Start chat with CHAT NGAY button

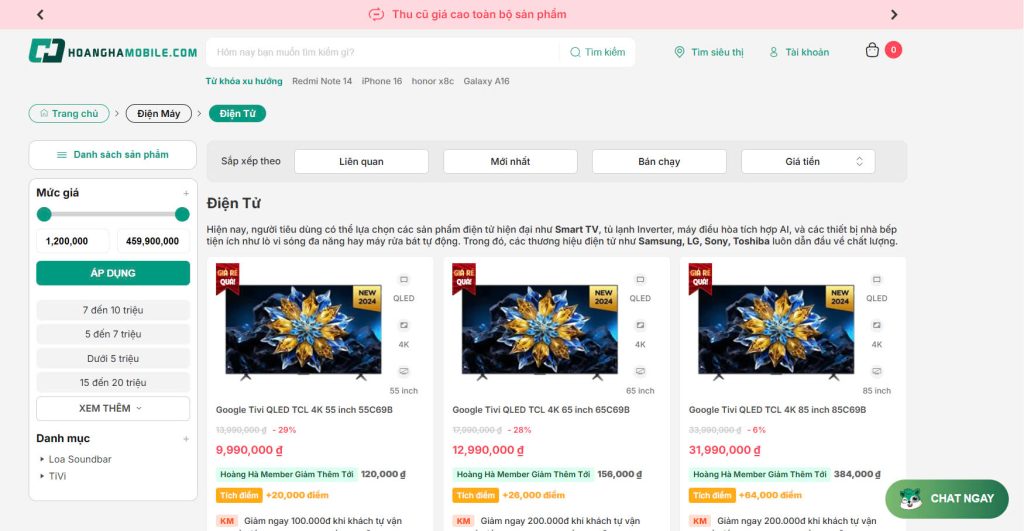tap(947, 499)
